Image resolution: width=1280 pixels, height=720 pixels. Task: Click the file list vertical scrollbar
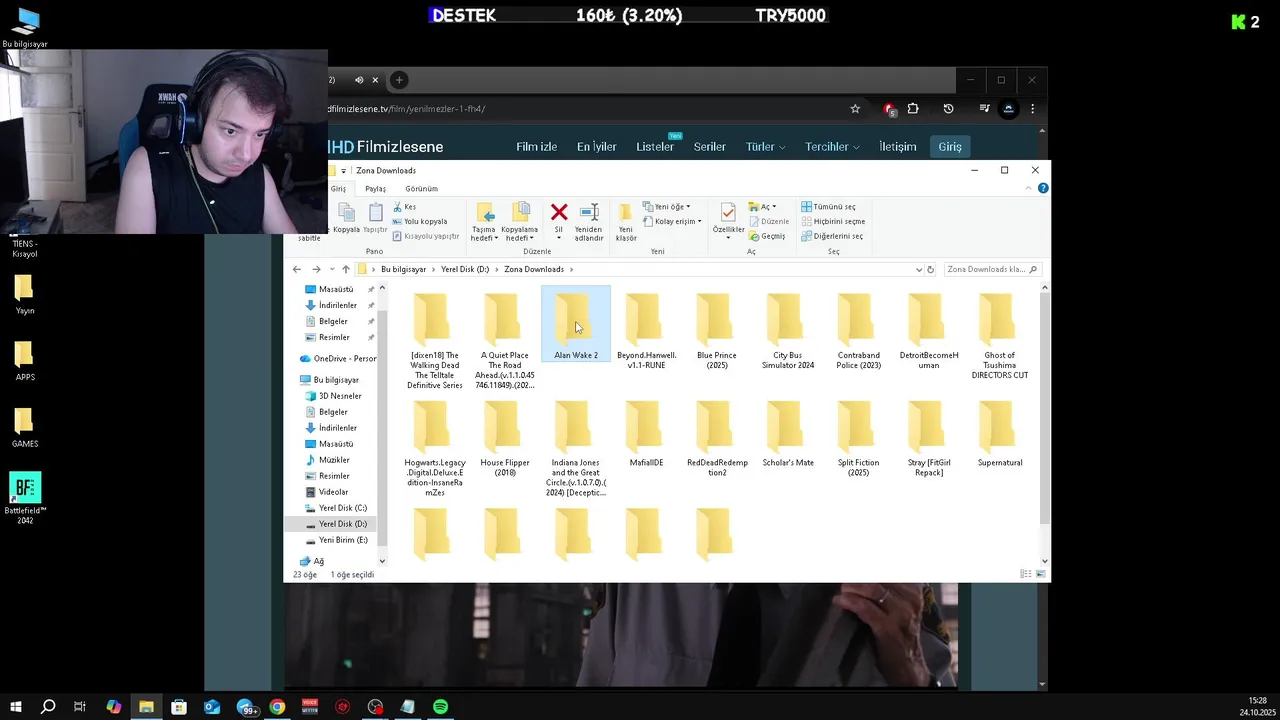1044,410
